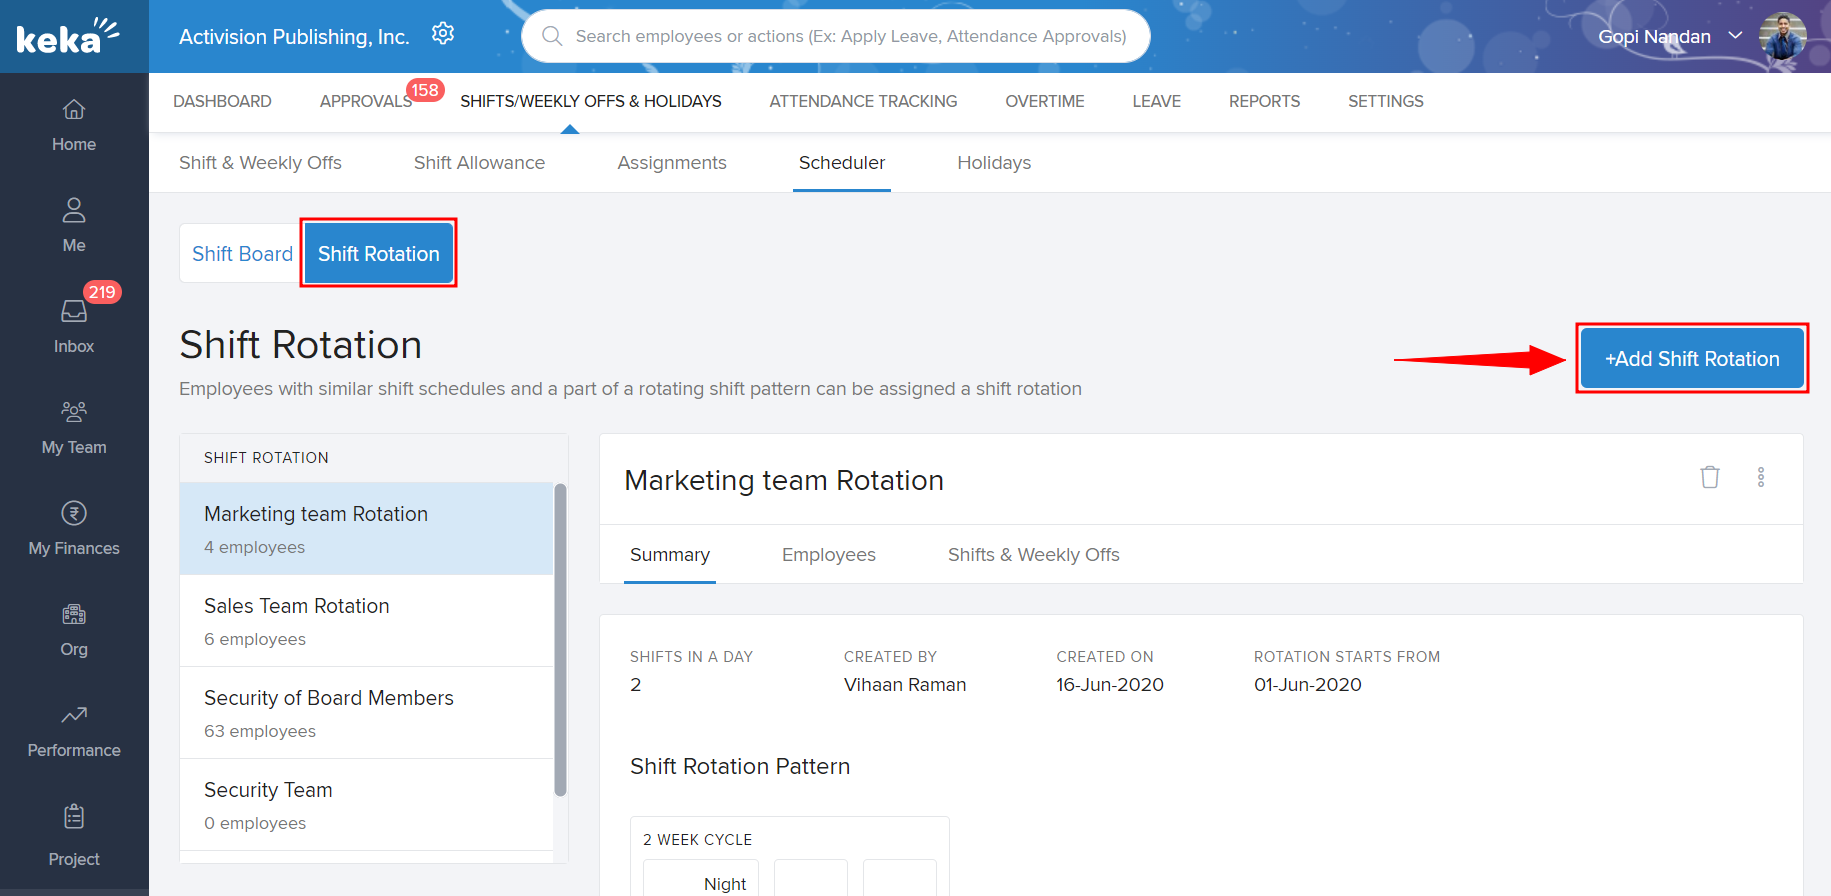Click the settings gear next to company name
This screenshot has height=896, width=1831.
point(443,35)
